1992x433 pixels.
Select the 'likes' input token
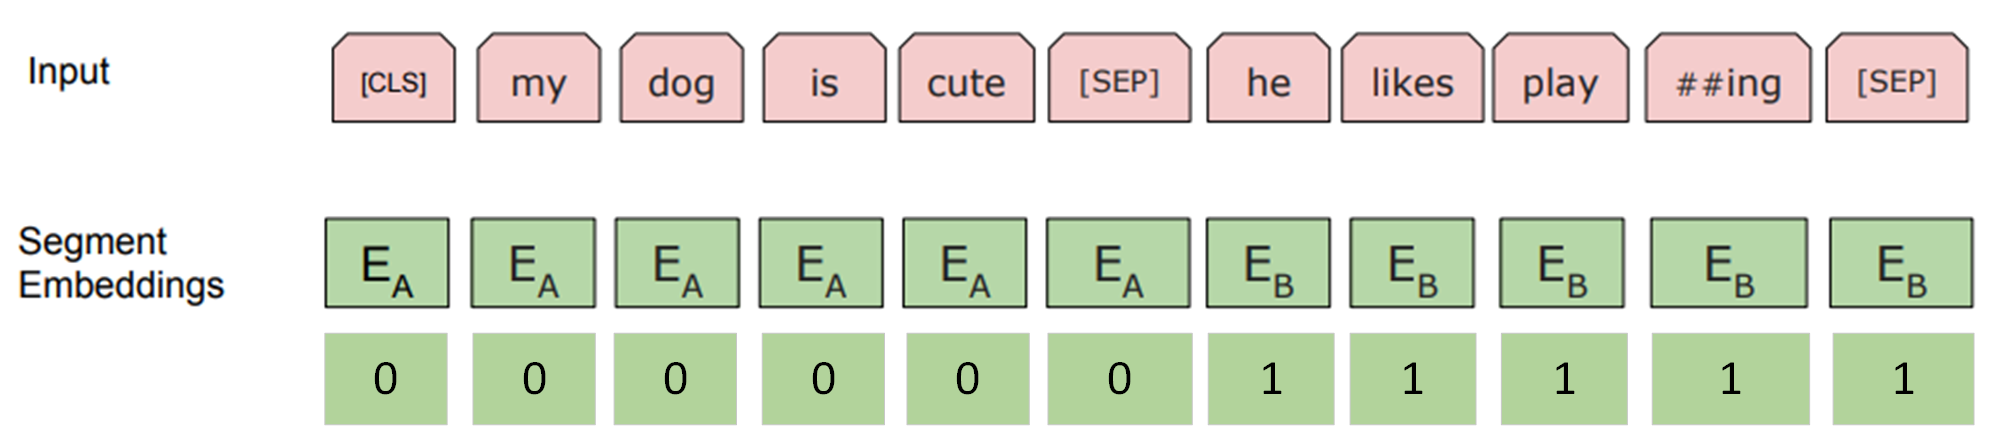(1412, 79)
